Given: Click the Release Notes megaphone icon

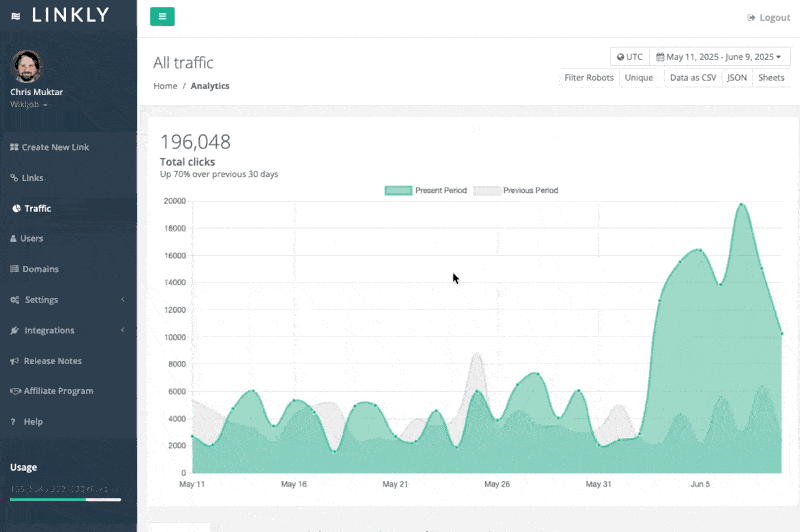Looking at the screenshot, I should click(x=14, y=361).
